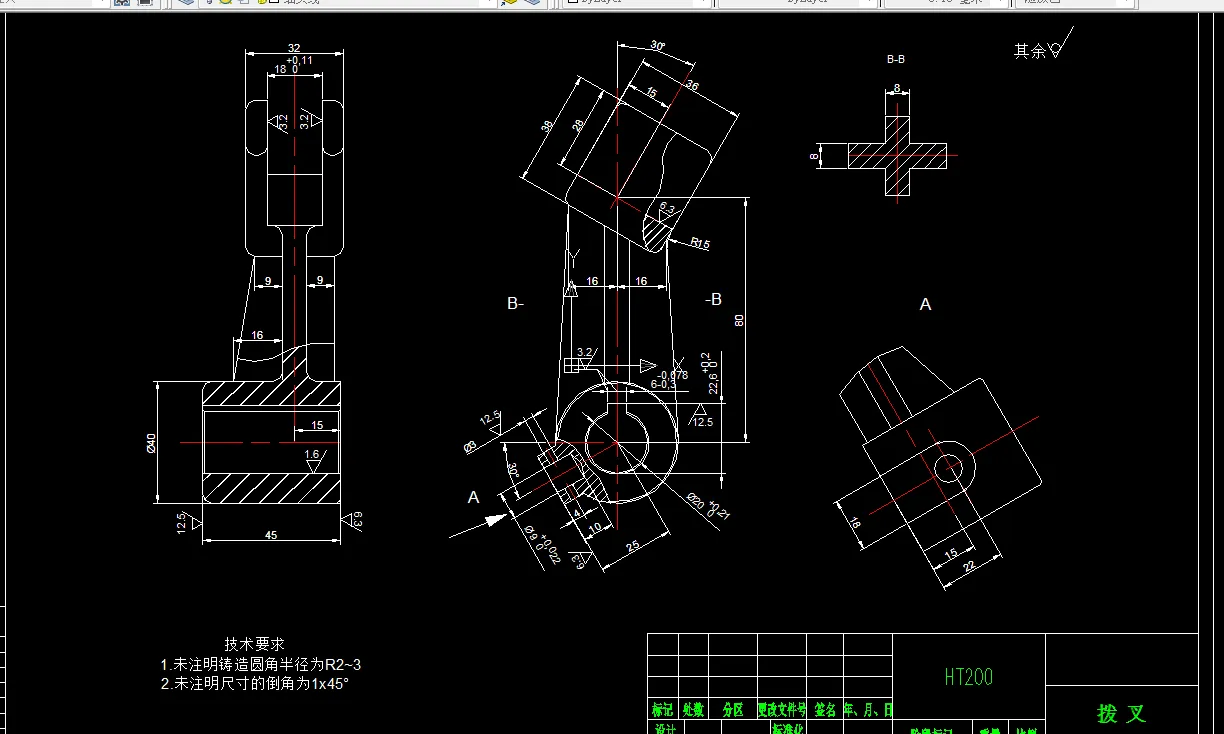Click the B-B section view label
Image resolution: width=1224 pixels, height=734 pixels.
tap(894, 58)
